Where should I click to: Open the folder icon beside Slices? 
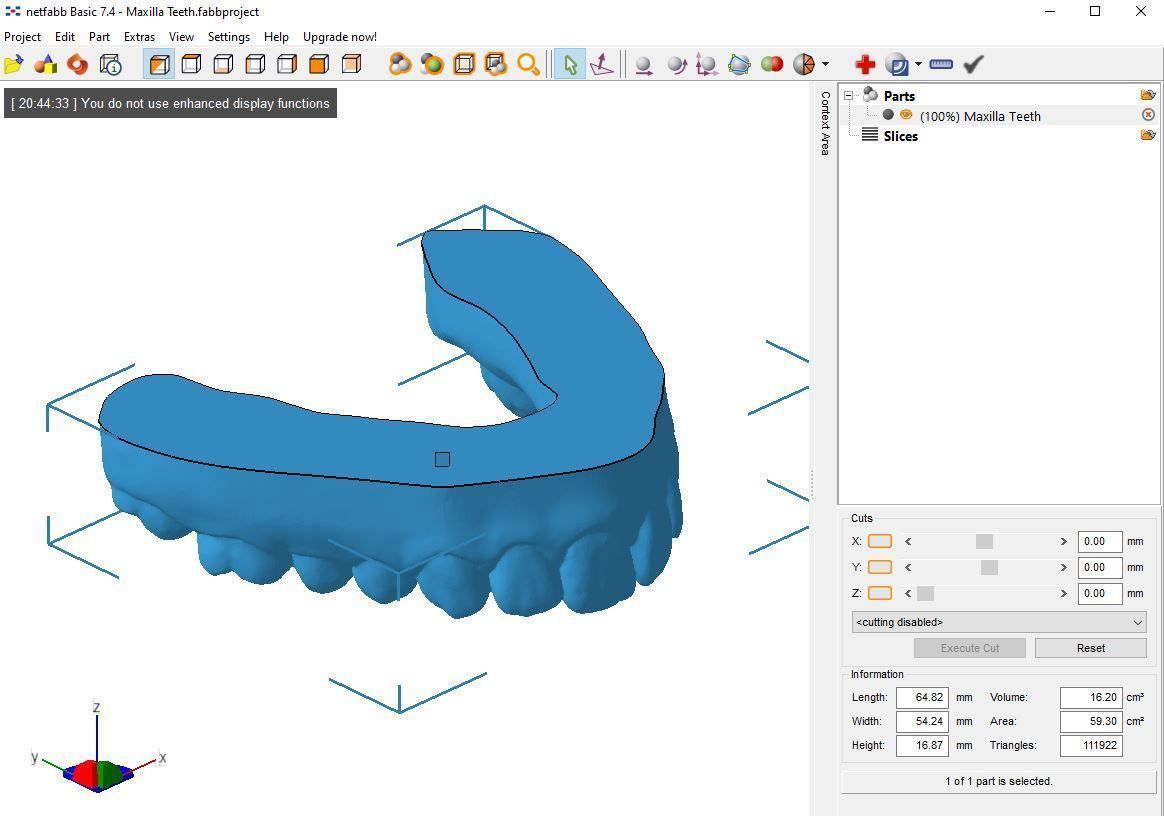pyautogui.click(x=1148, y=135)
